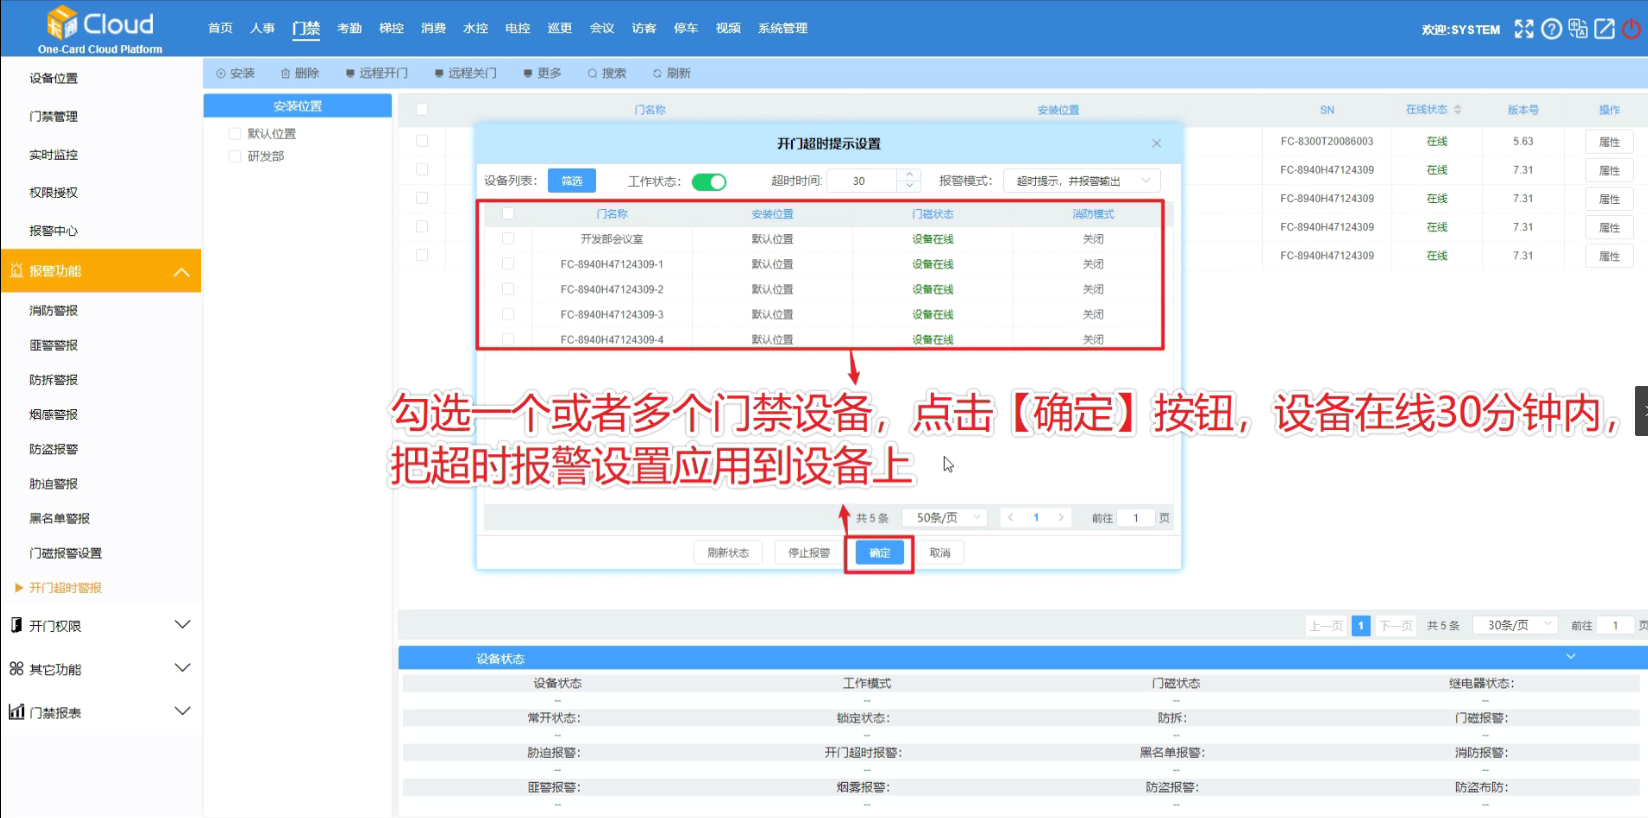Screen dimensions: 1648x818
Task: Toggle the 工作状态 switch
Action: tap(709, 181)
